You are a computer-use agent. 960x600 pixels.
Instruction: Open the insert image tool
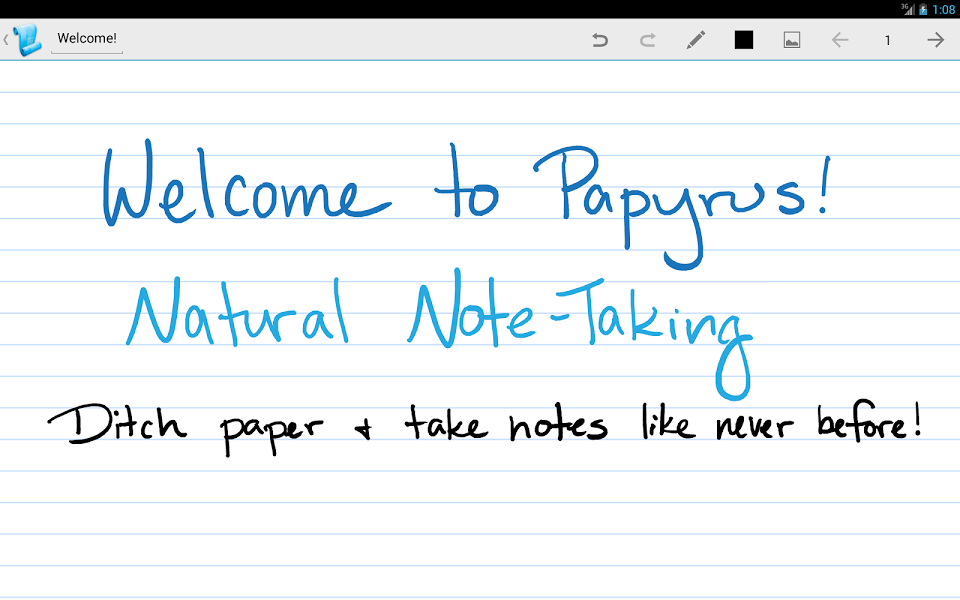(792, 40)
